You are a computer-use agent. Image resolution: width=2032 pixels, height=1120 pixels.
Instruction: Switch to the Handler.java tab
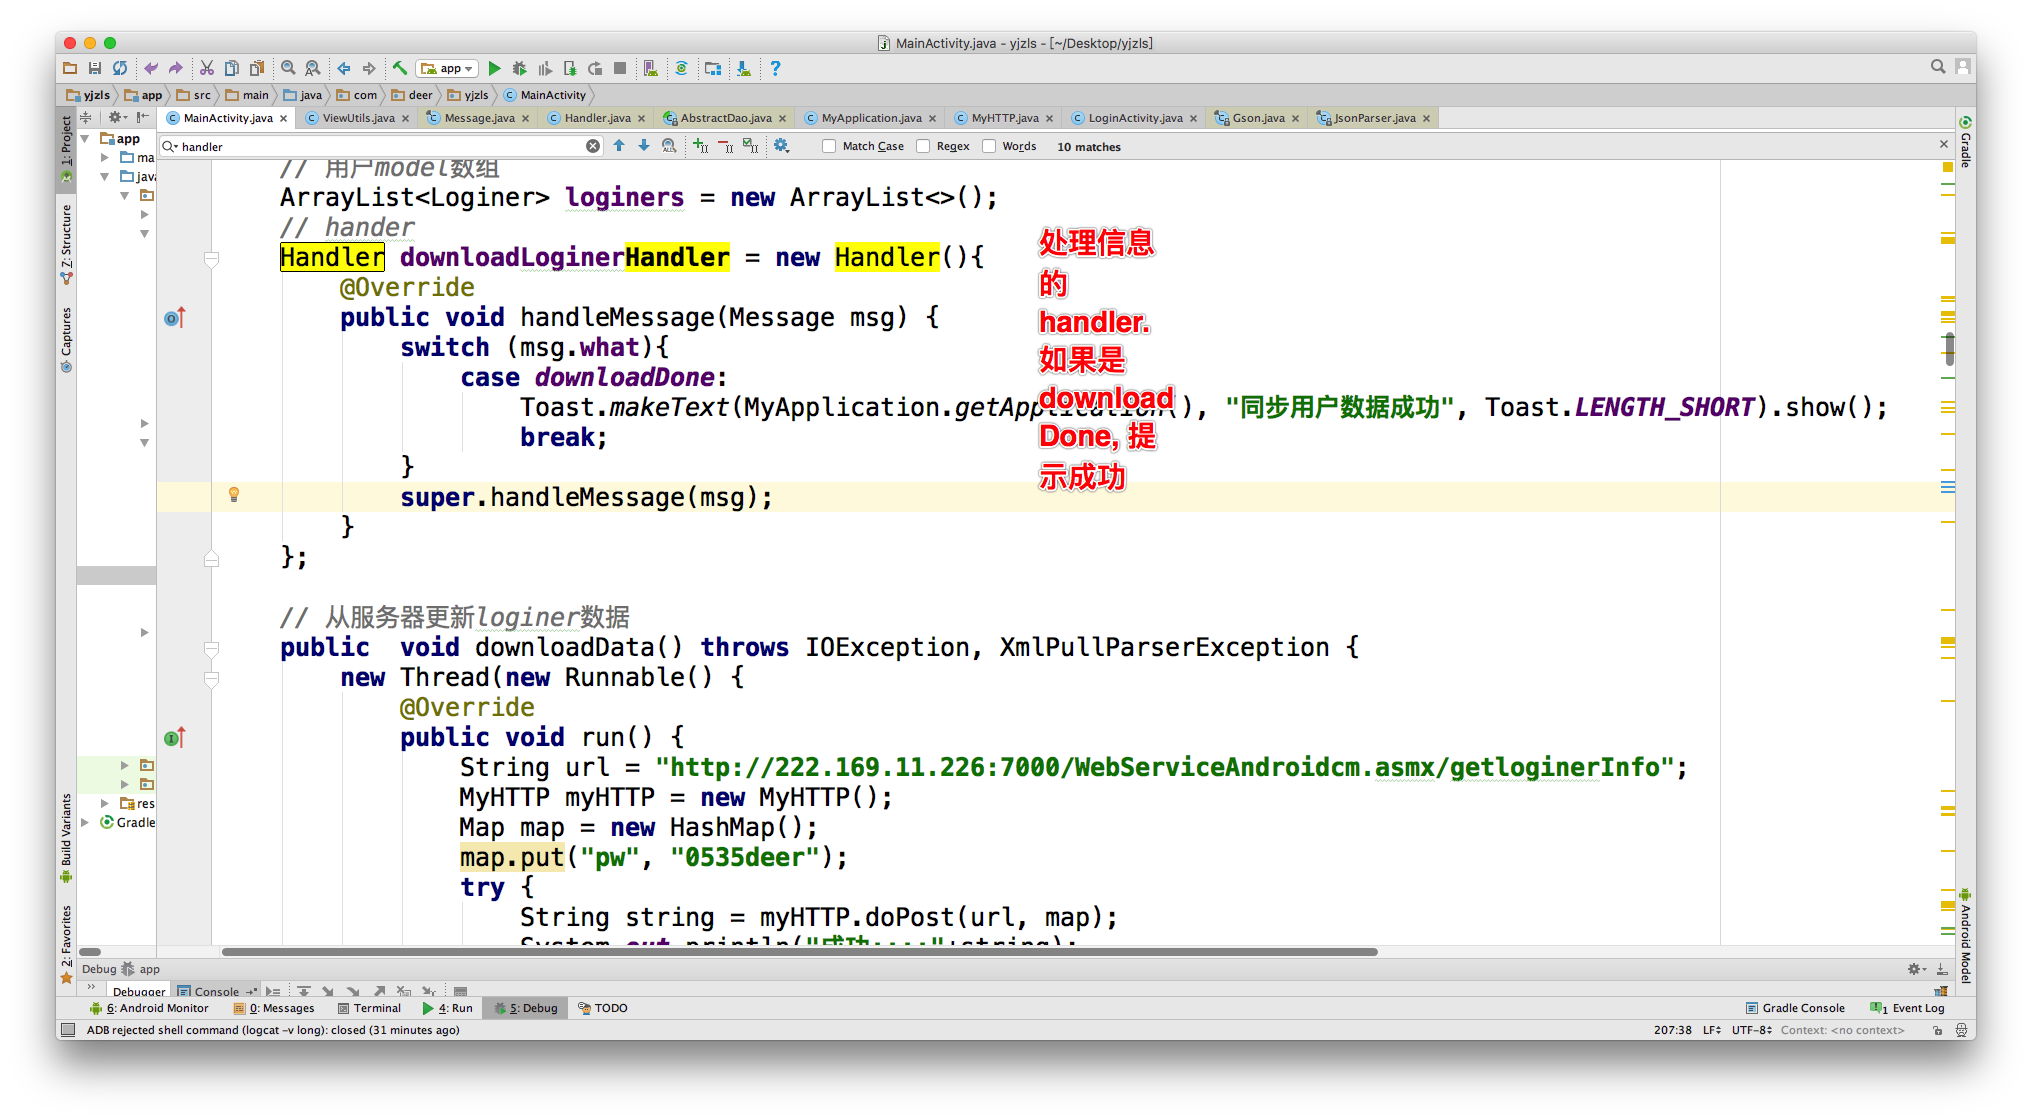pyautogui.click(x=597, y=118)
